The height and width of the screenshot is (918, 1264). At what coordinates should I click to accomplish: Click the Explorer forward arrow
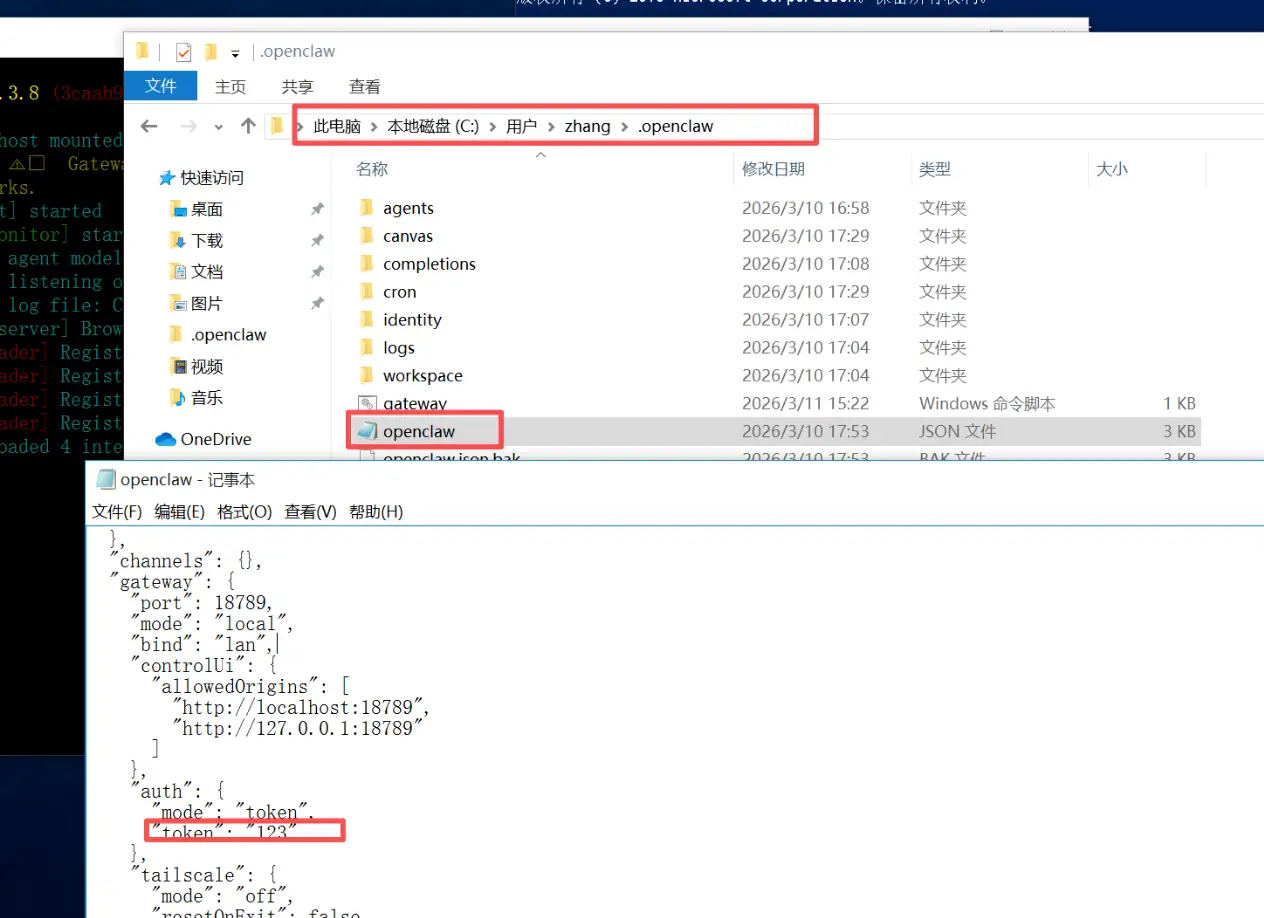coord(188,126)
